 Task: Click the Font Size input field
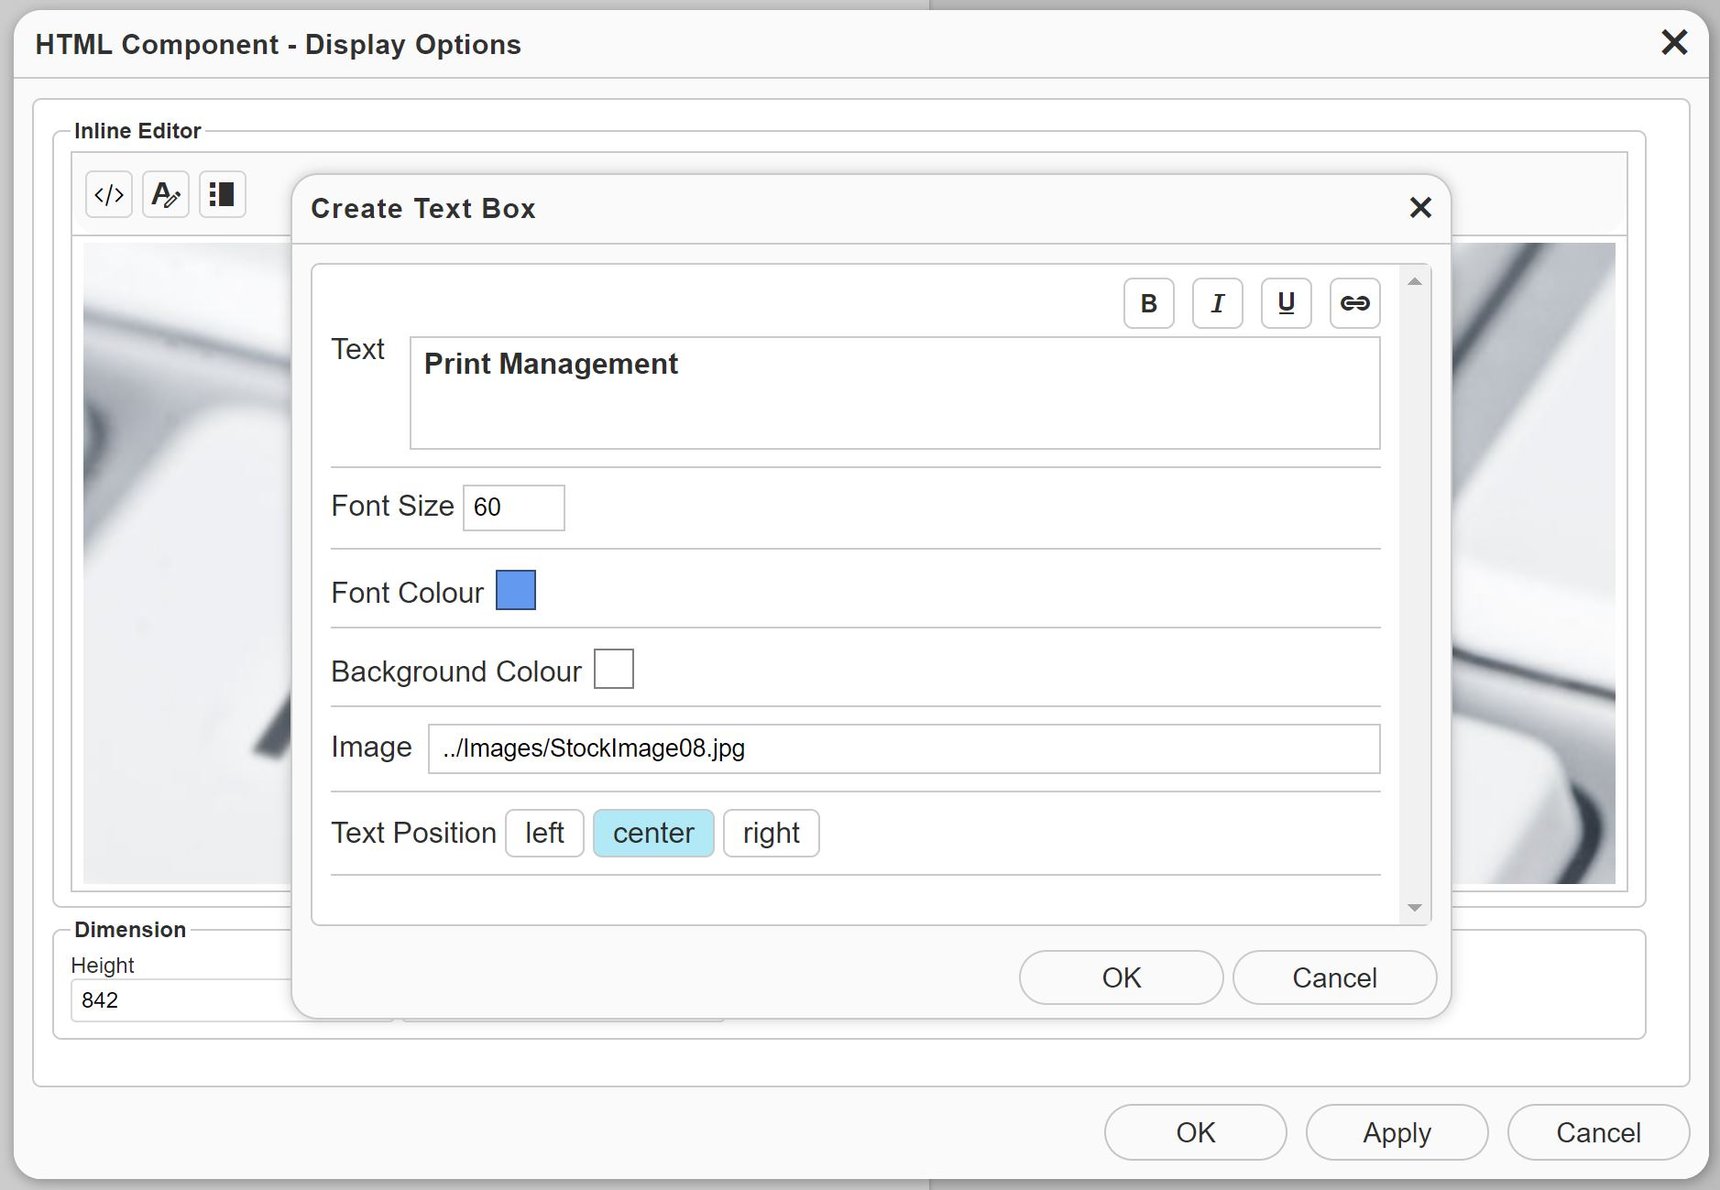click(513, 508)
